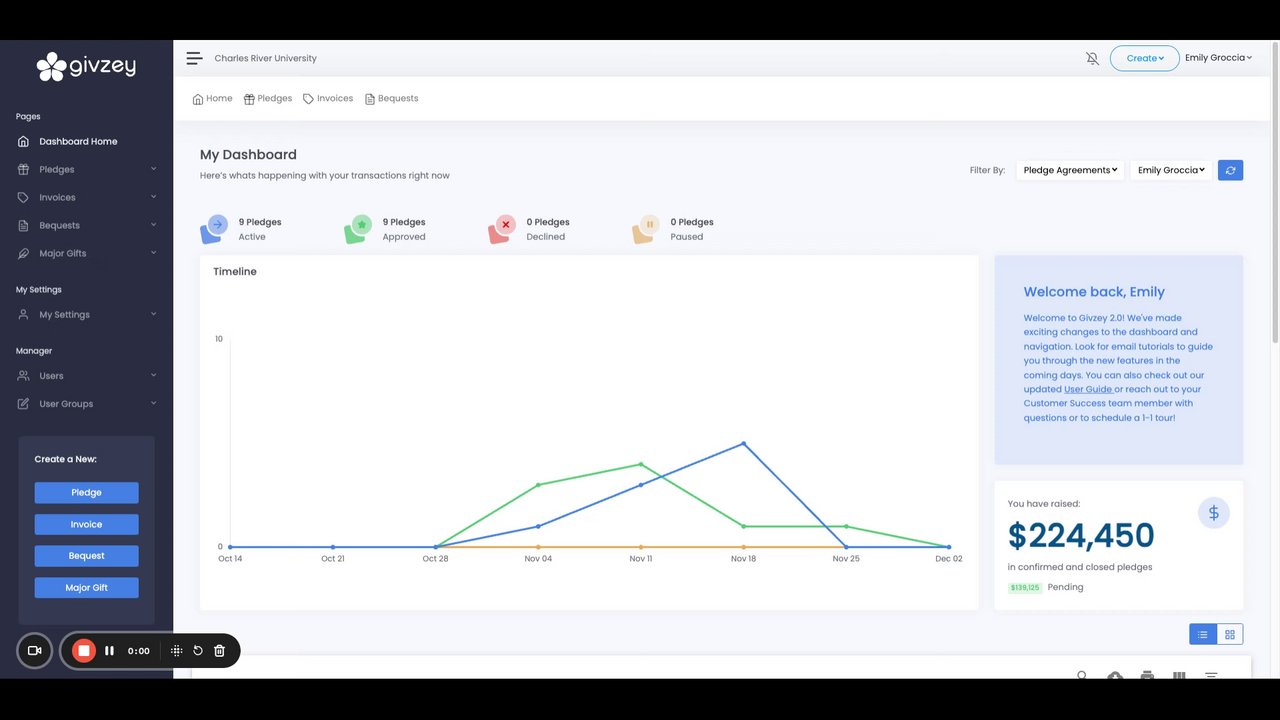The height and width of the screenshot is (720, 1280).
Task: Switch to list view layout
Action: [1202, 634]
